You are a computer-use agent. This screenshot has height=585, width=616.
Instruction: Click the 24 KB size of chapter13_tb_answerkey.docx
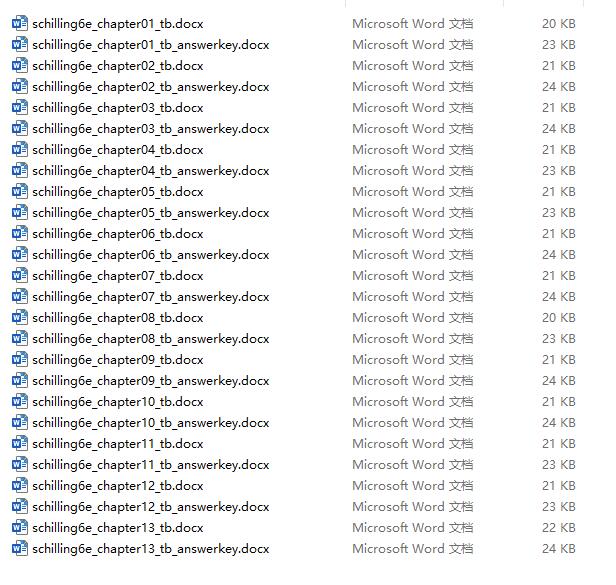click(x=559, y=548)
